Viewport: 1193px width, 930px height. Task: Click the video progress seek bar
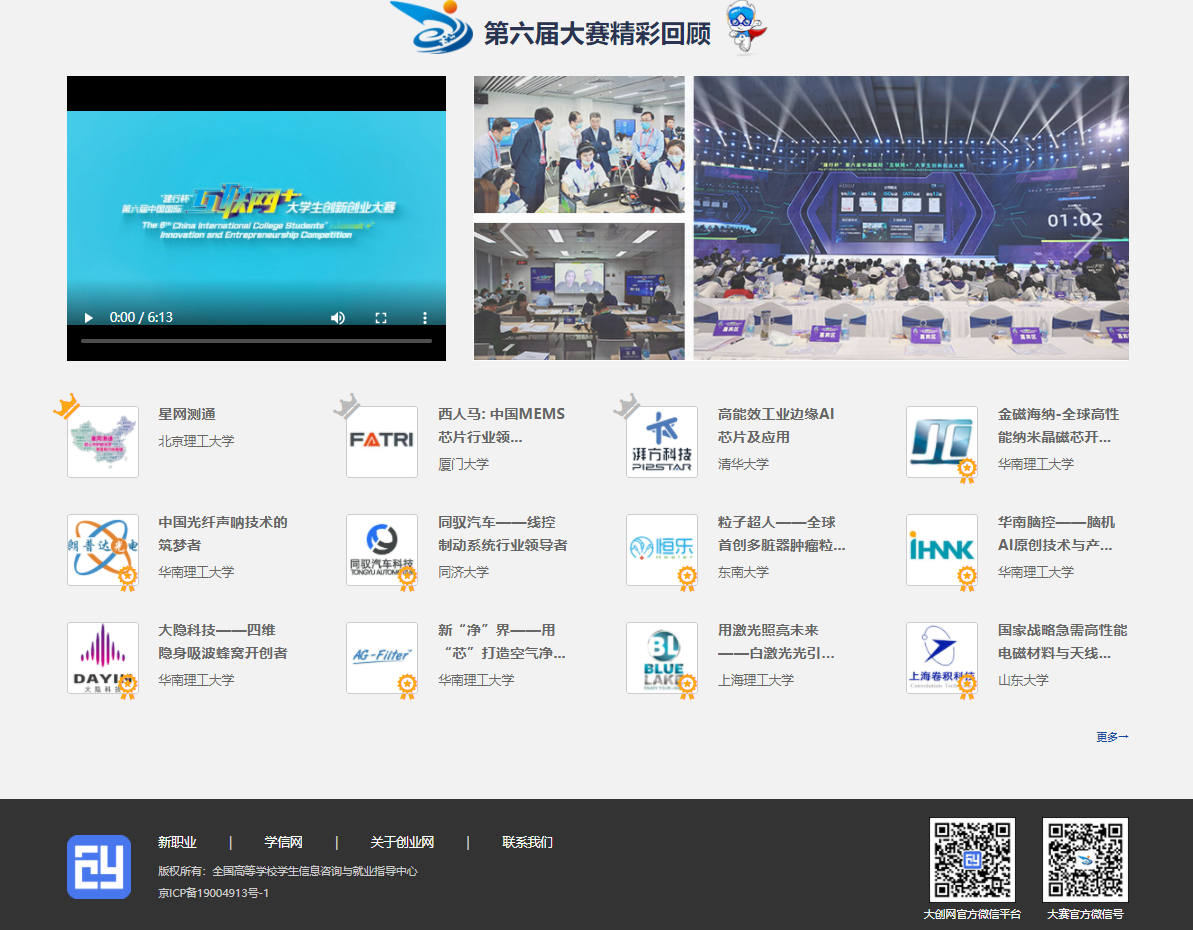coord(256,341)
